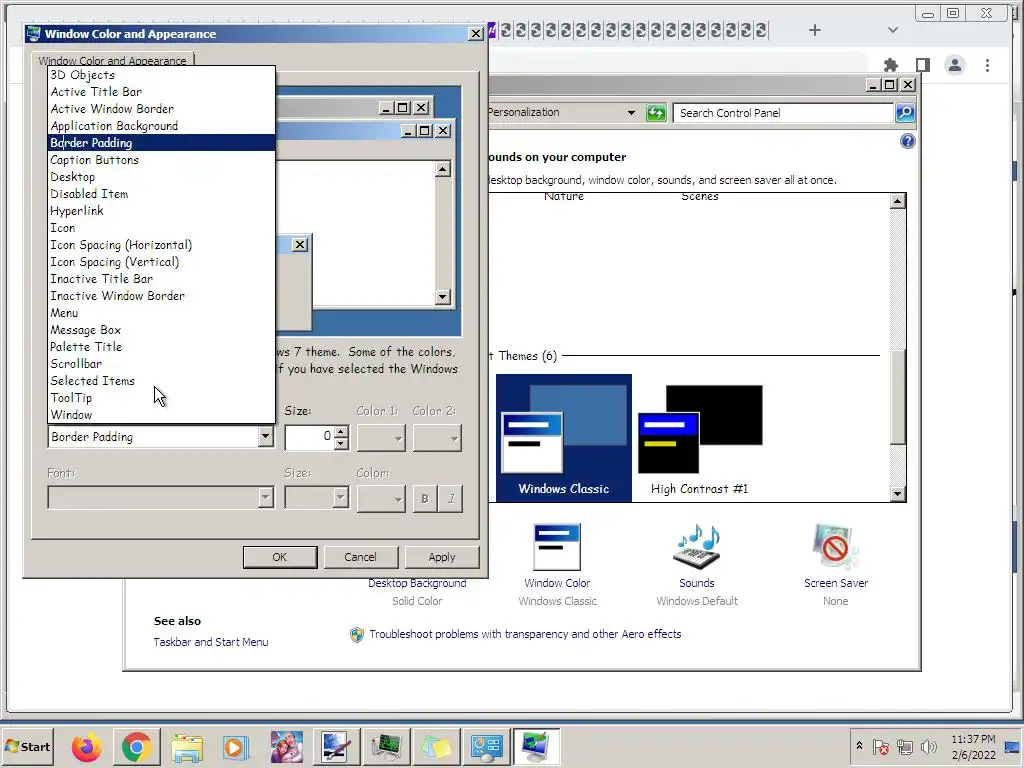Click the Apply button
Viewport: 1024px width, 768px height.
pyautogui.click(x=442, y=557)
